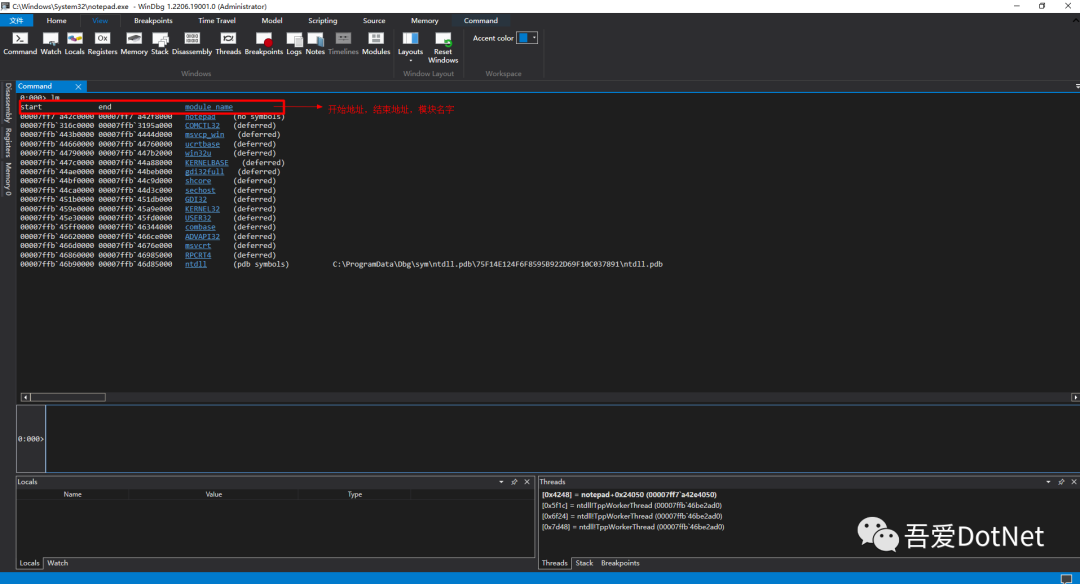Open the Layouts dropdown

point(411,47)
